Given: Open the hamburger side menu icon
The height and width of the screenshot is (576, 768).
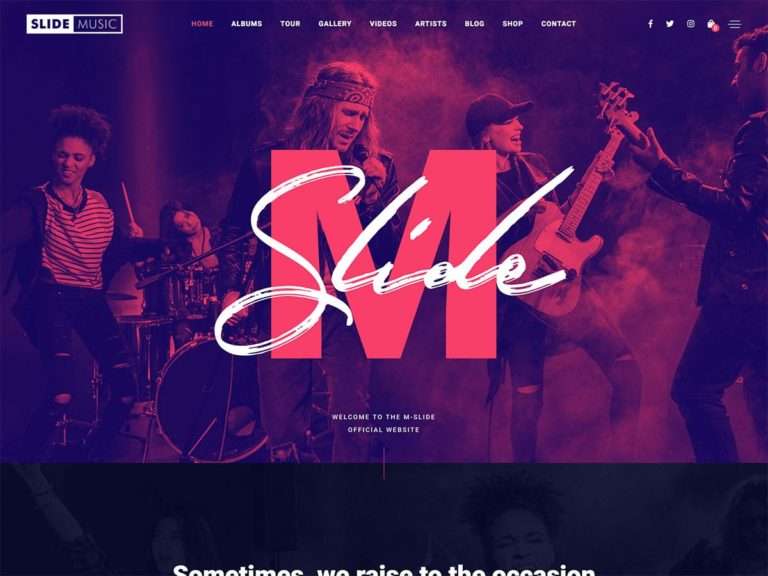Looking at the screenshot, I should [735, 24].
